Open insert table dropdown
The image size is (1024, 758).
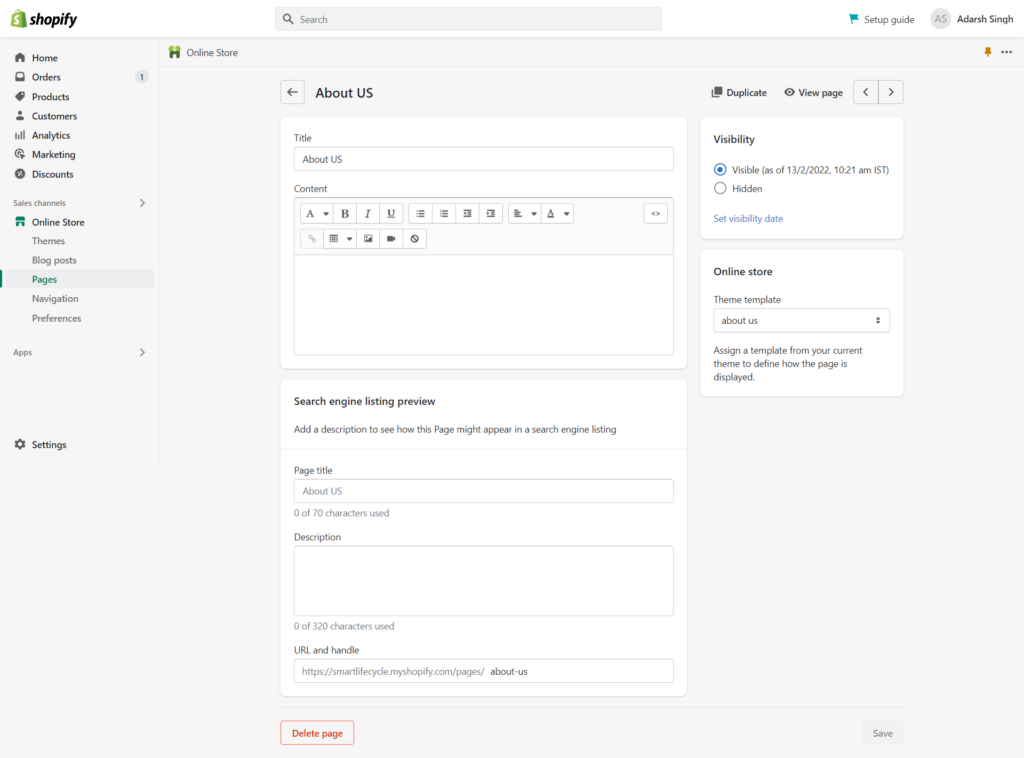pos(340,239)
